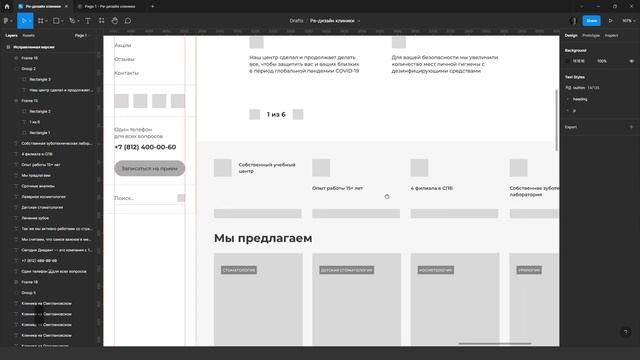This screenshot has height=360, width=640.
Task: Open the Inspect tab
Action: pos(611,36)
